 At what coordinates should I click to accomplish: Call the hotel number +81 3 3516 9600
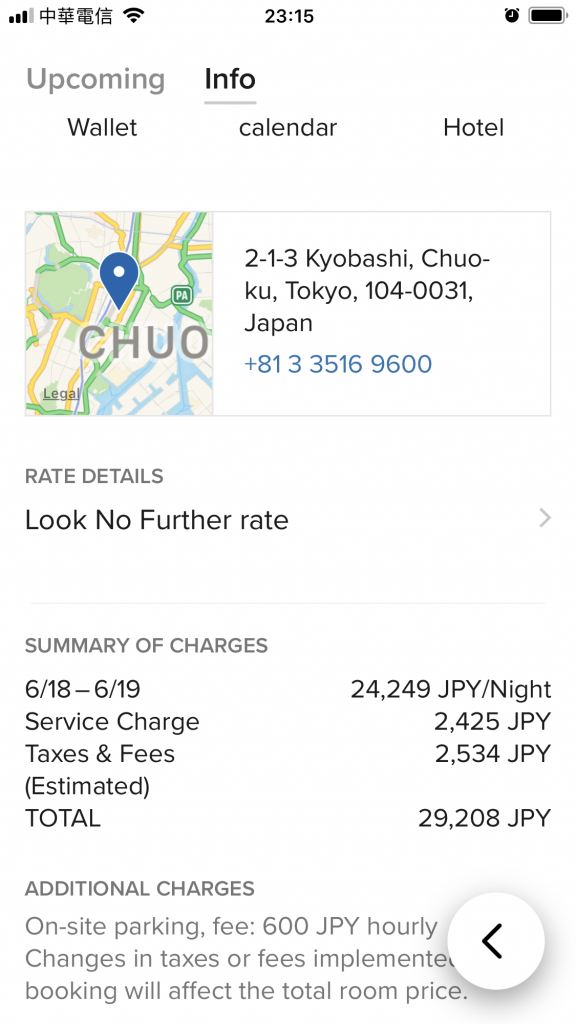(338, 364)
